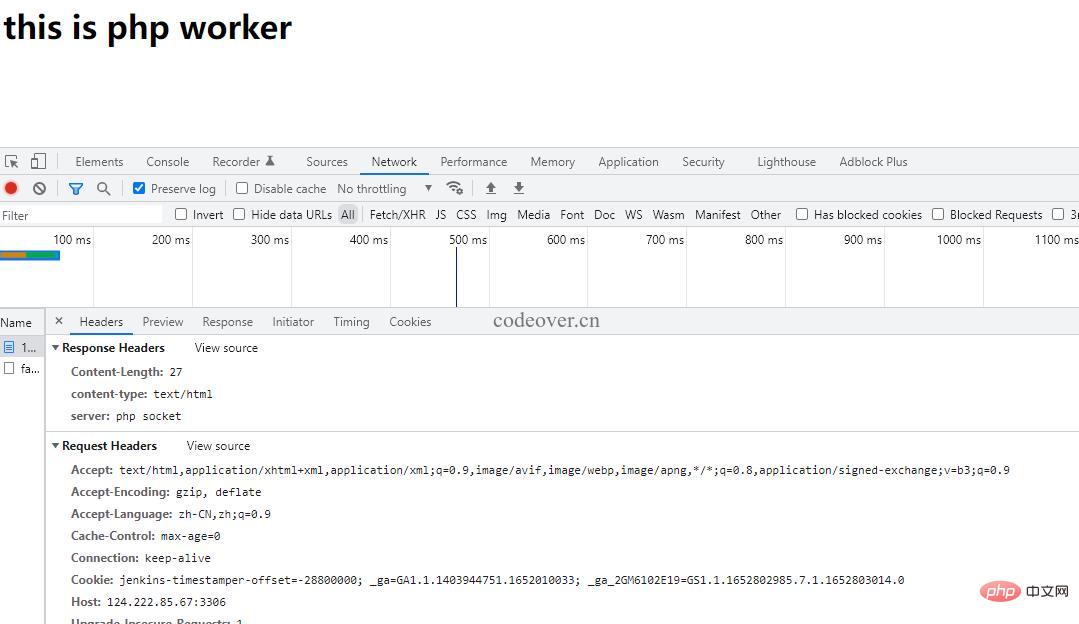Stop recording network log red button
1079x624 pixels.
tap(11, 189)
